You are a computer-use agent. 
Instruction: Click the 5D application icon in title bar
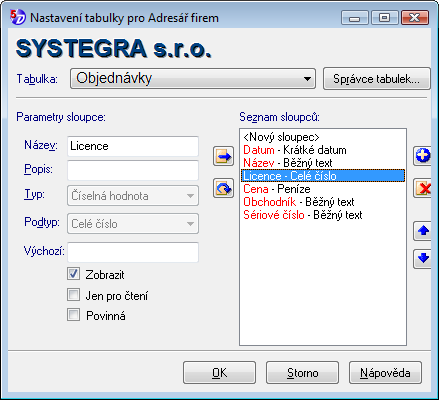pyautogui.click(x=17, y=17)
